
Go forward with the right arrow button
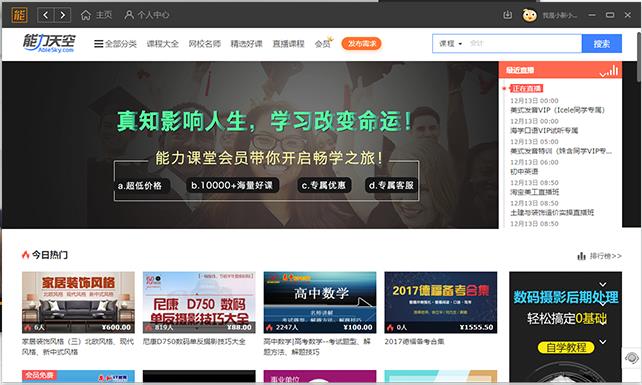click(x=62, y=15)
